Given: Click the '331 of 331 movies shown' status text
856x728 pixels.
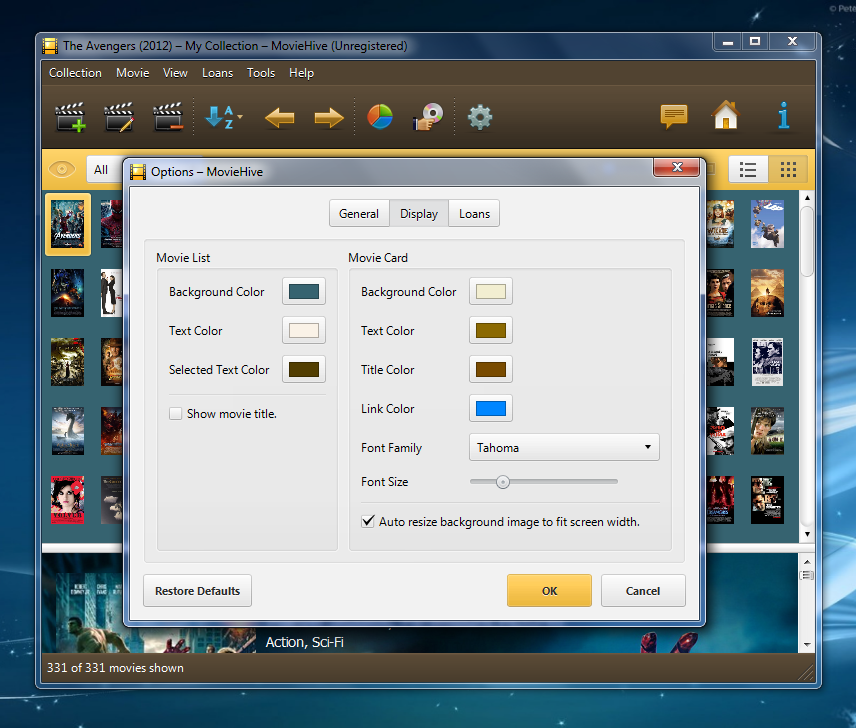Looking at the screenshot, I should click(115, 668).
